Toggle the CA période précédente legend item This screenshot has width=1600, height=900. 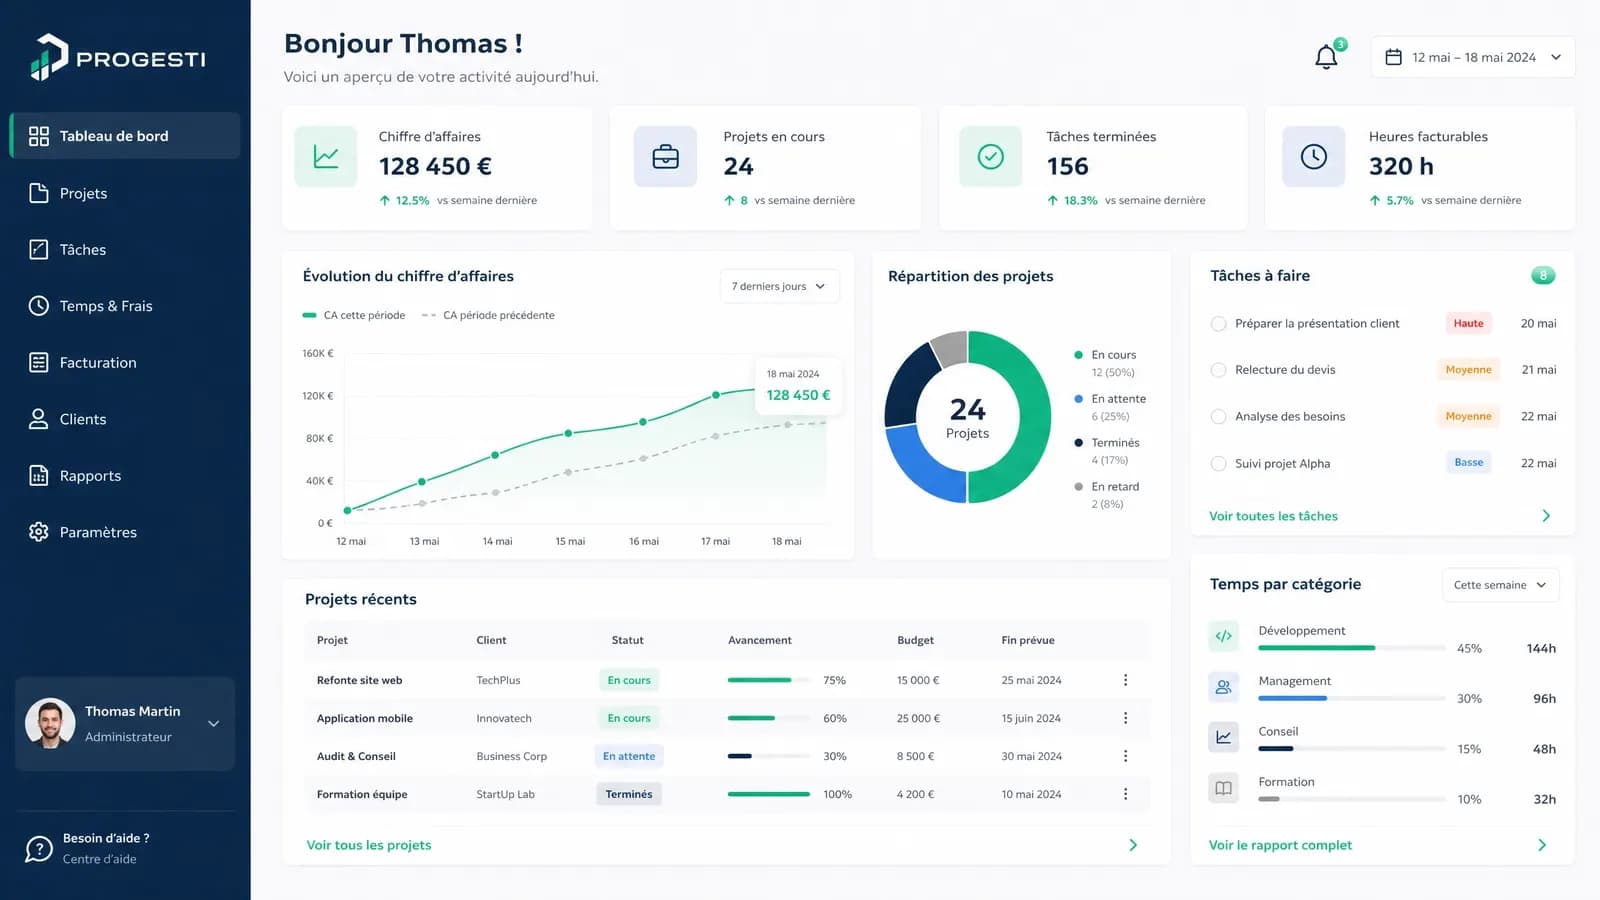click(x=488, y=315)
